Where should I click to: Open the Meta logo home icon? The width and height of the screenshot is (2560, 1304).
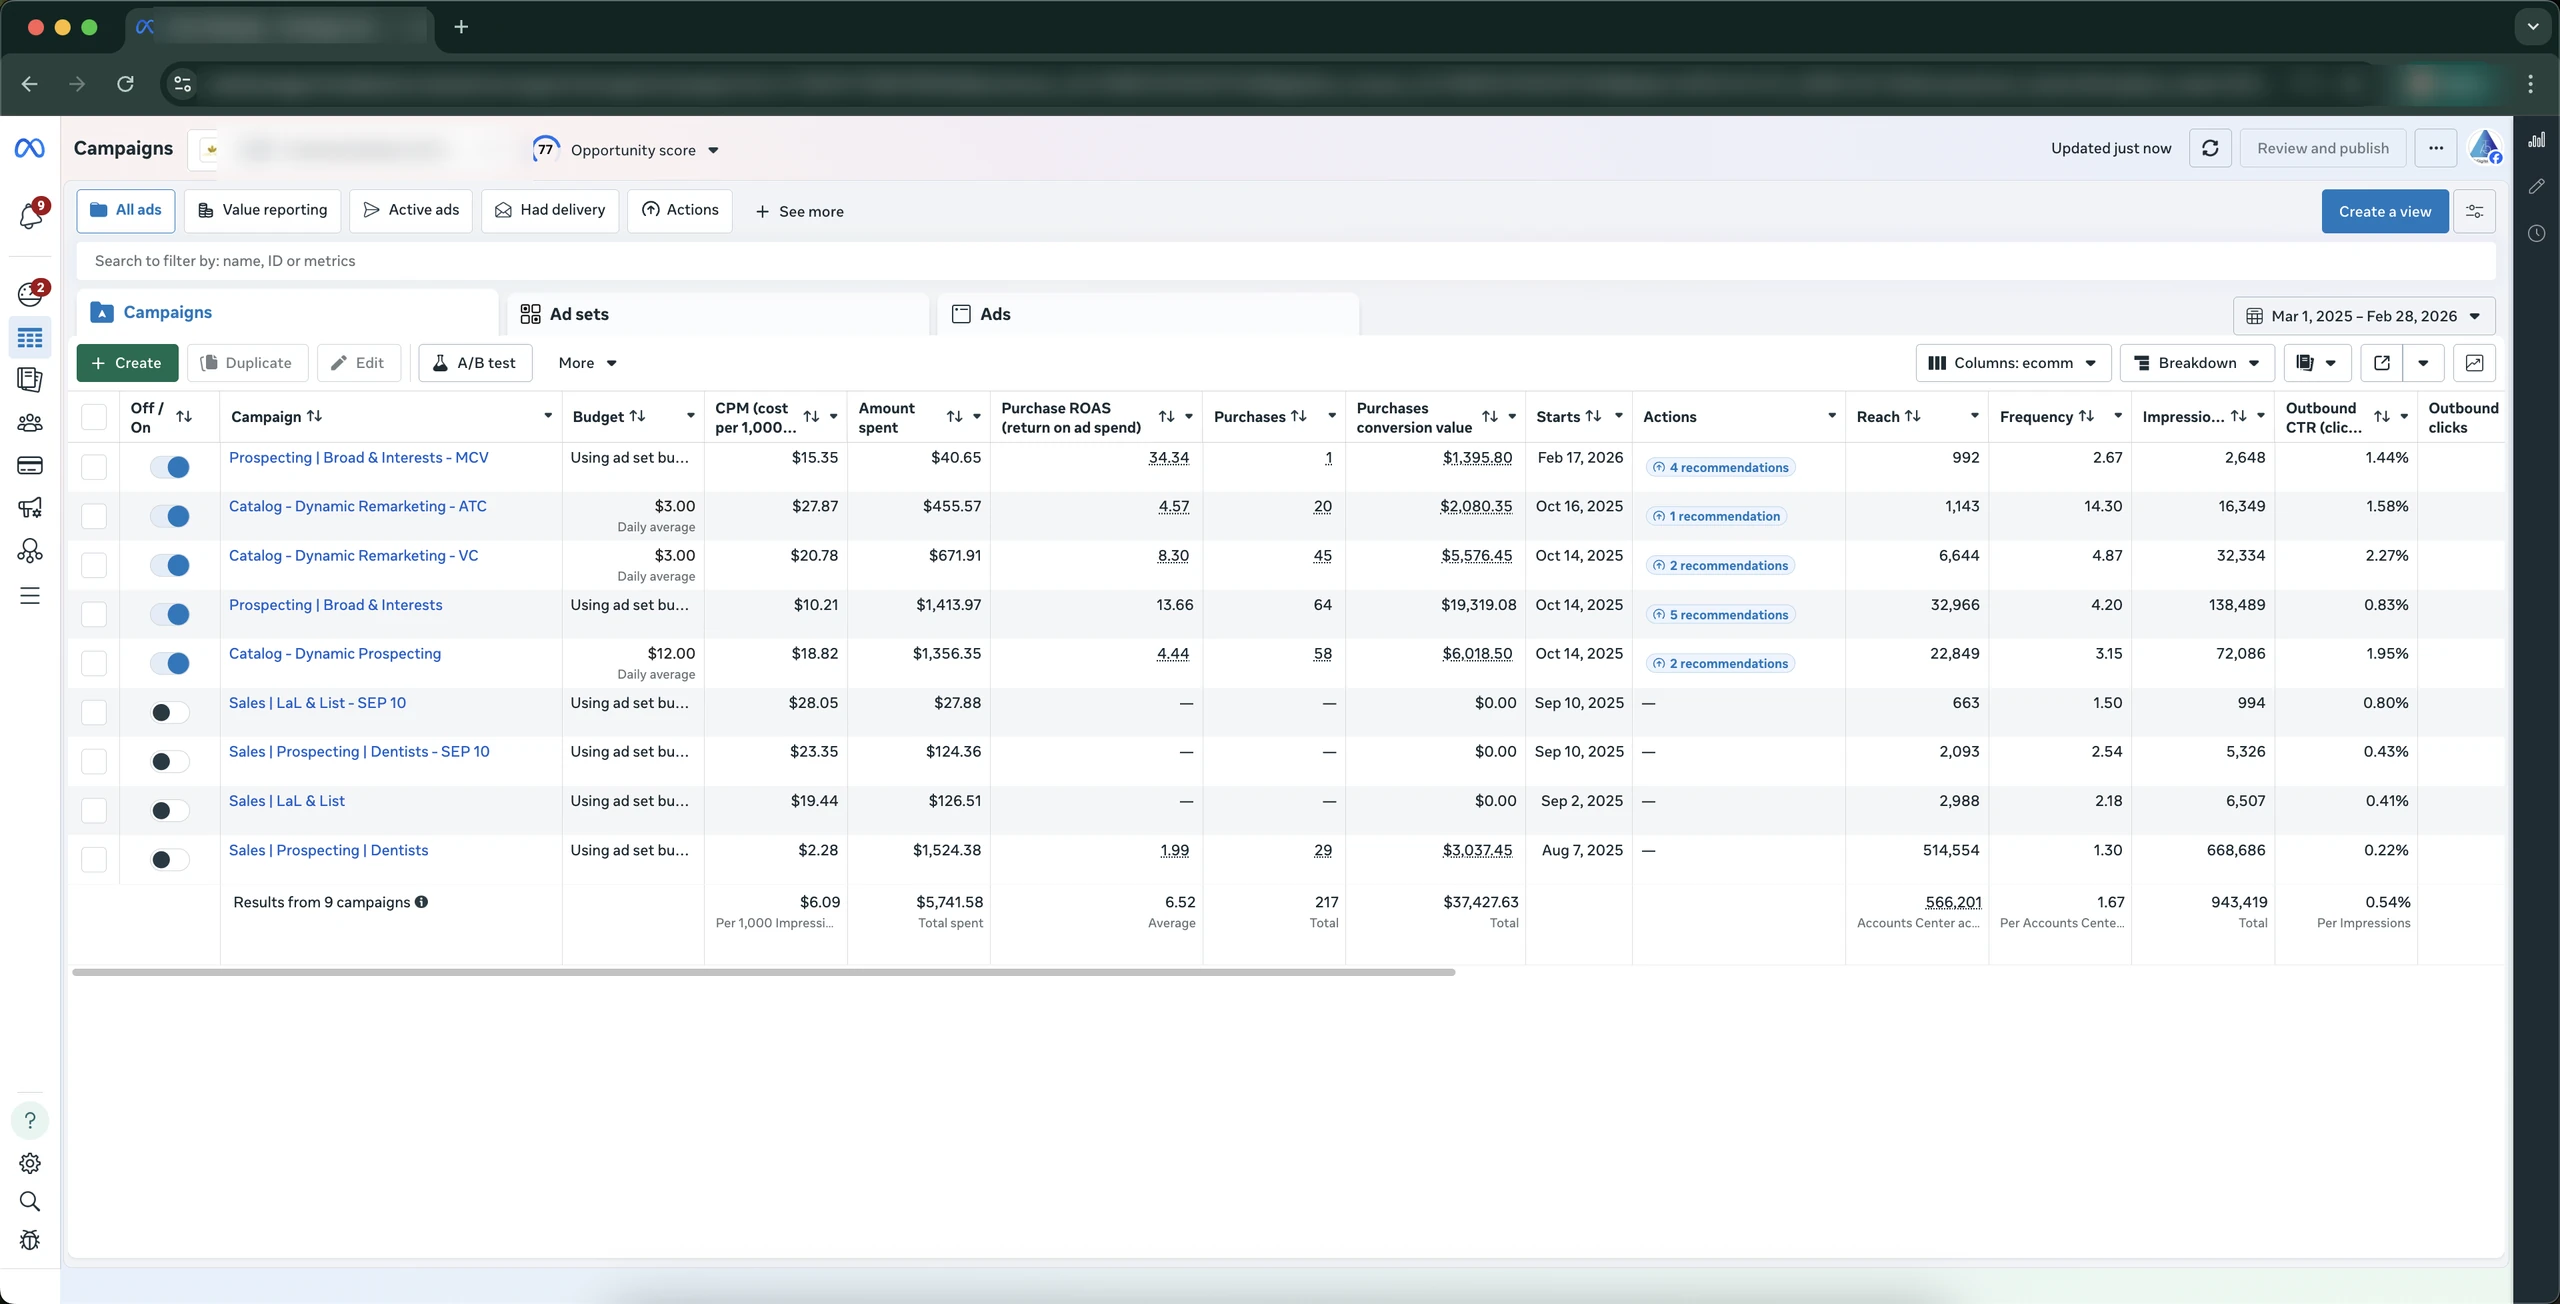[x=30, y=148]
